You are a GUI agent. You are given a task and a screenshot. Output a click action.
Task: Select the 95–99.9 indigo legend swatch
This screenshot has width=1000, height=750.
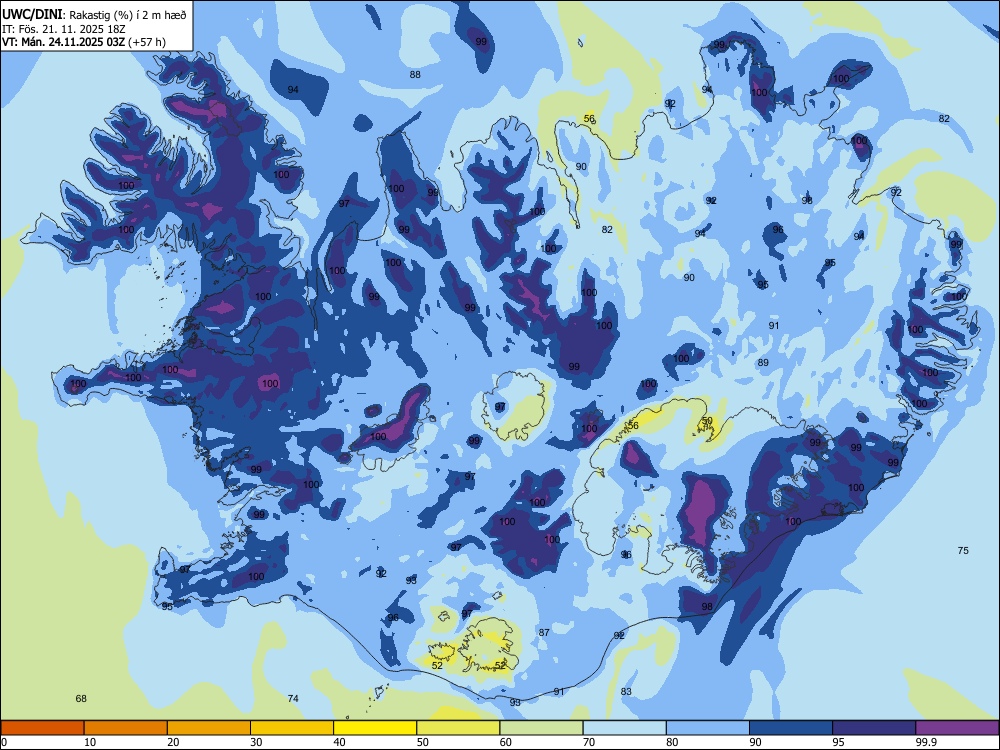[874, 728]
